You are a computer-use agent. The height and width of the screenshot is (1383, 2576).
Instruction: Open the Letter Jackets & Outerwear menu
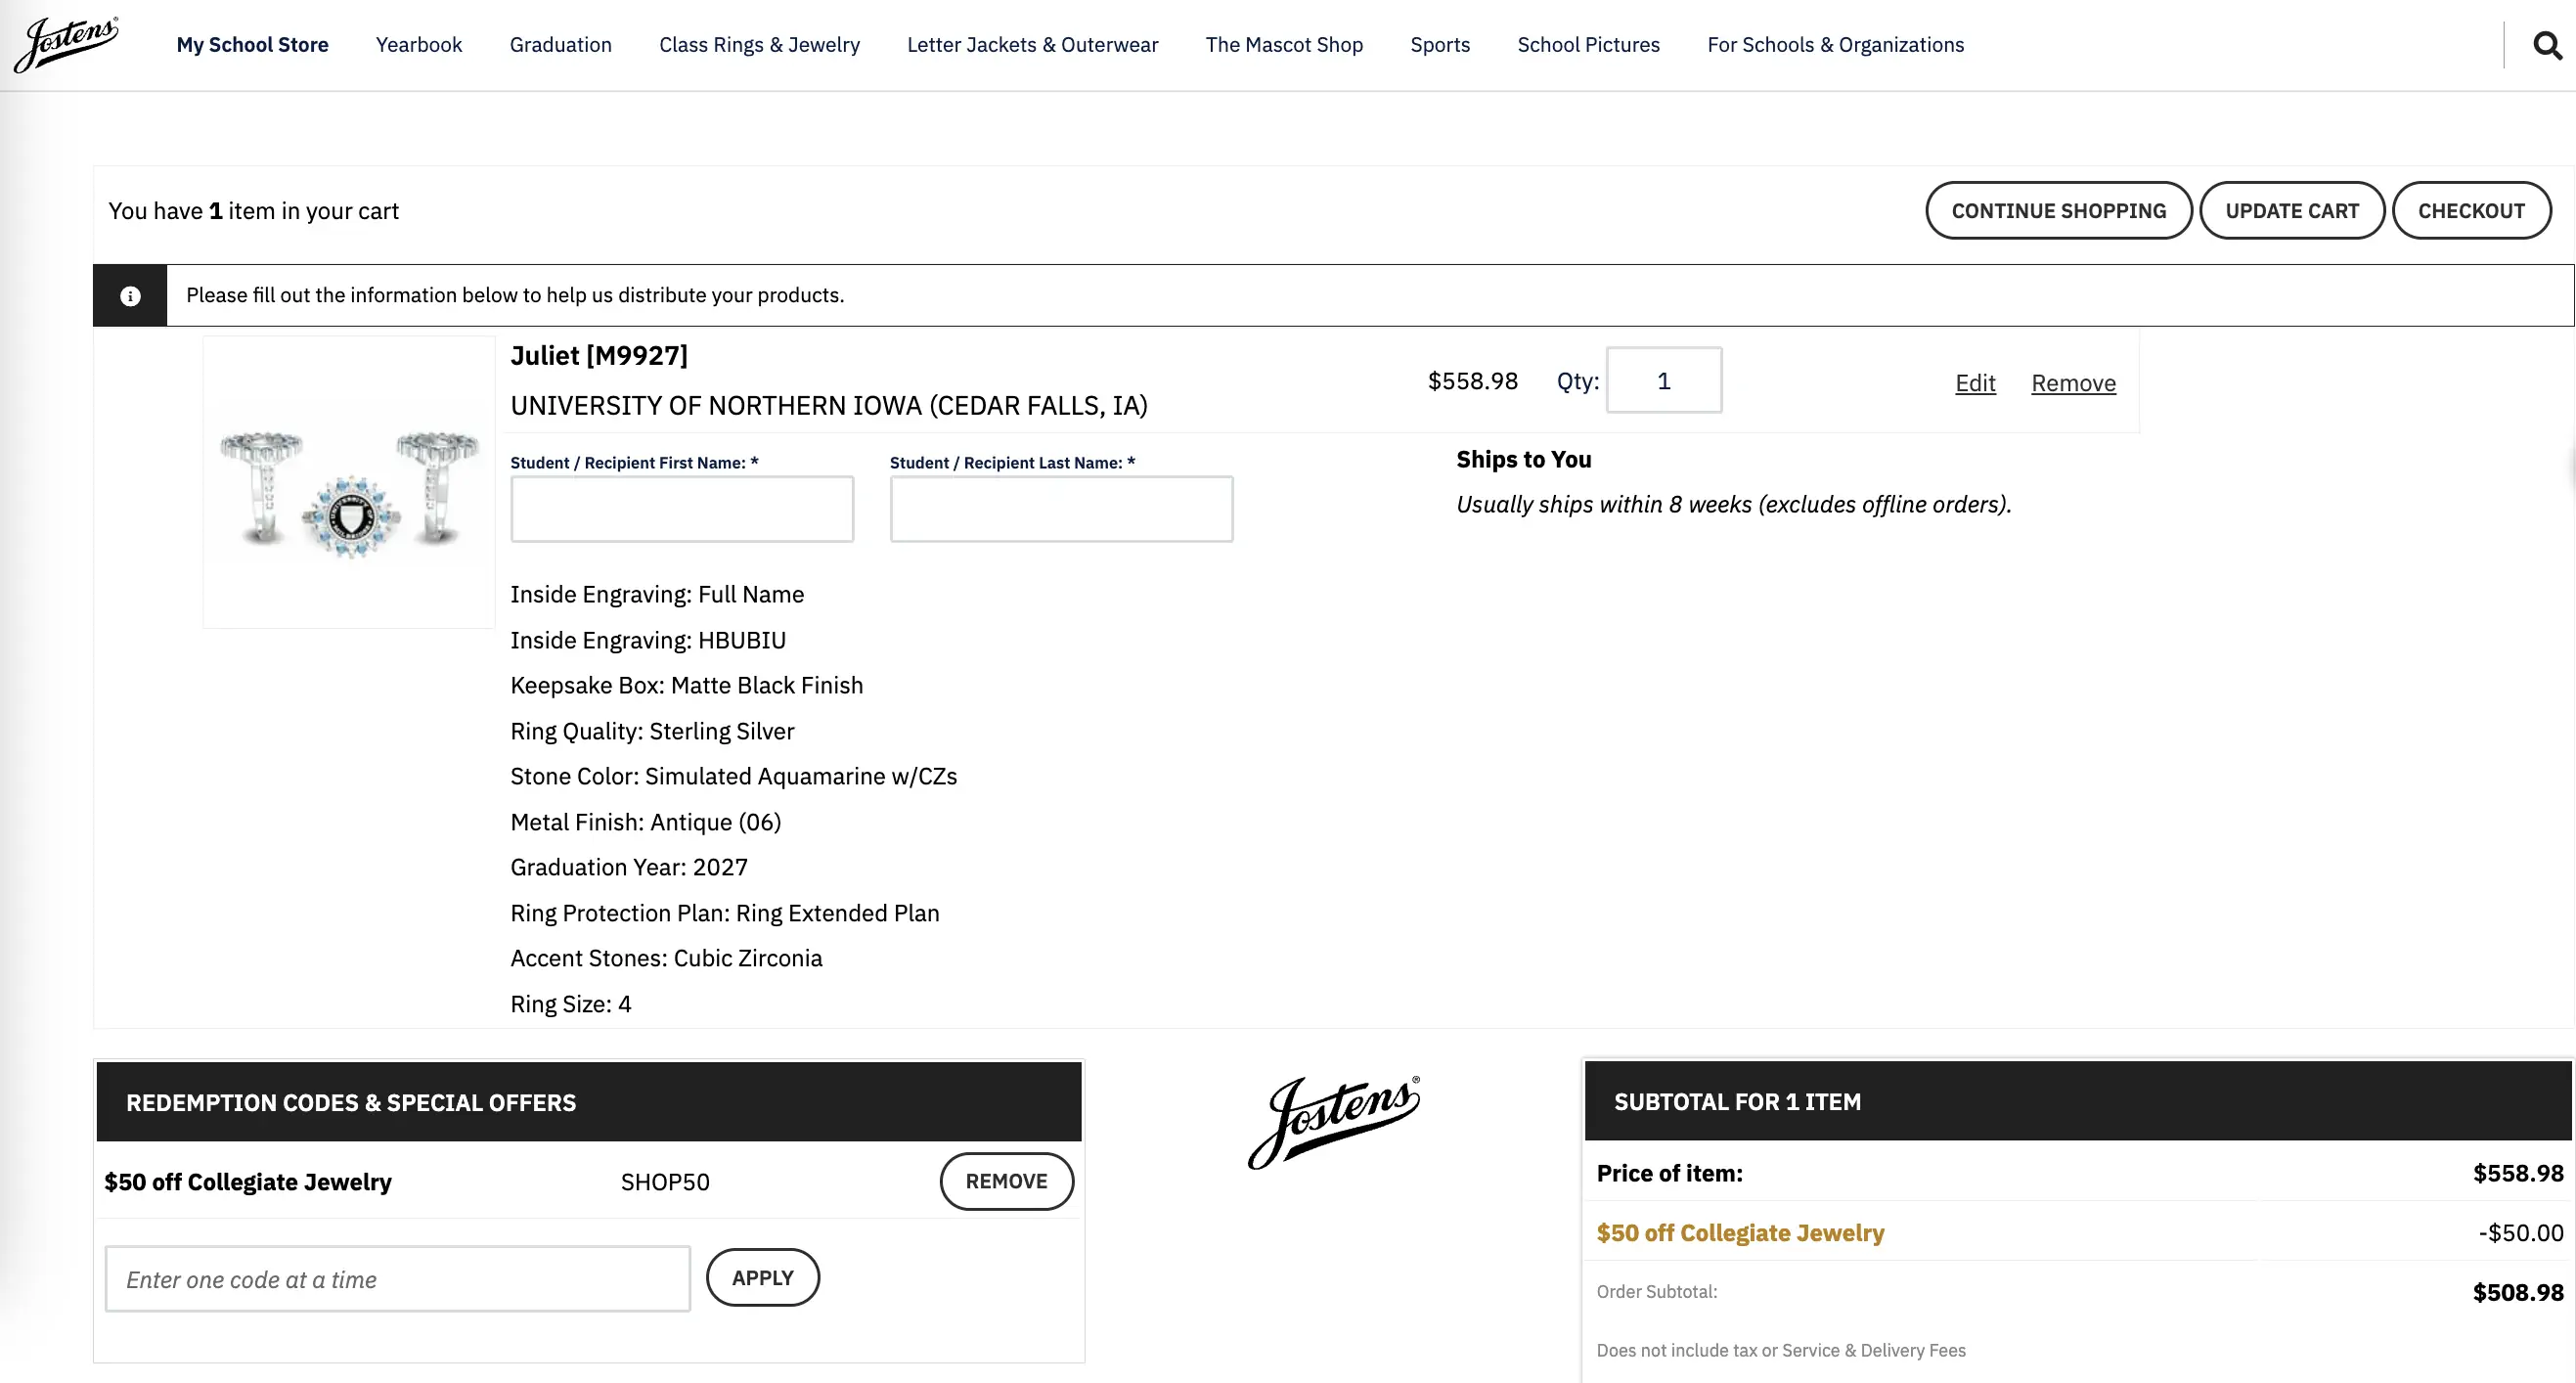click(x=1032, y=44)
